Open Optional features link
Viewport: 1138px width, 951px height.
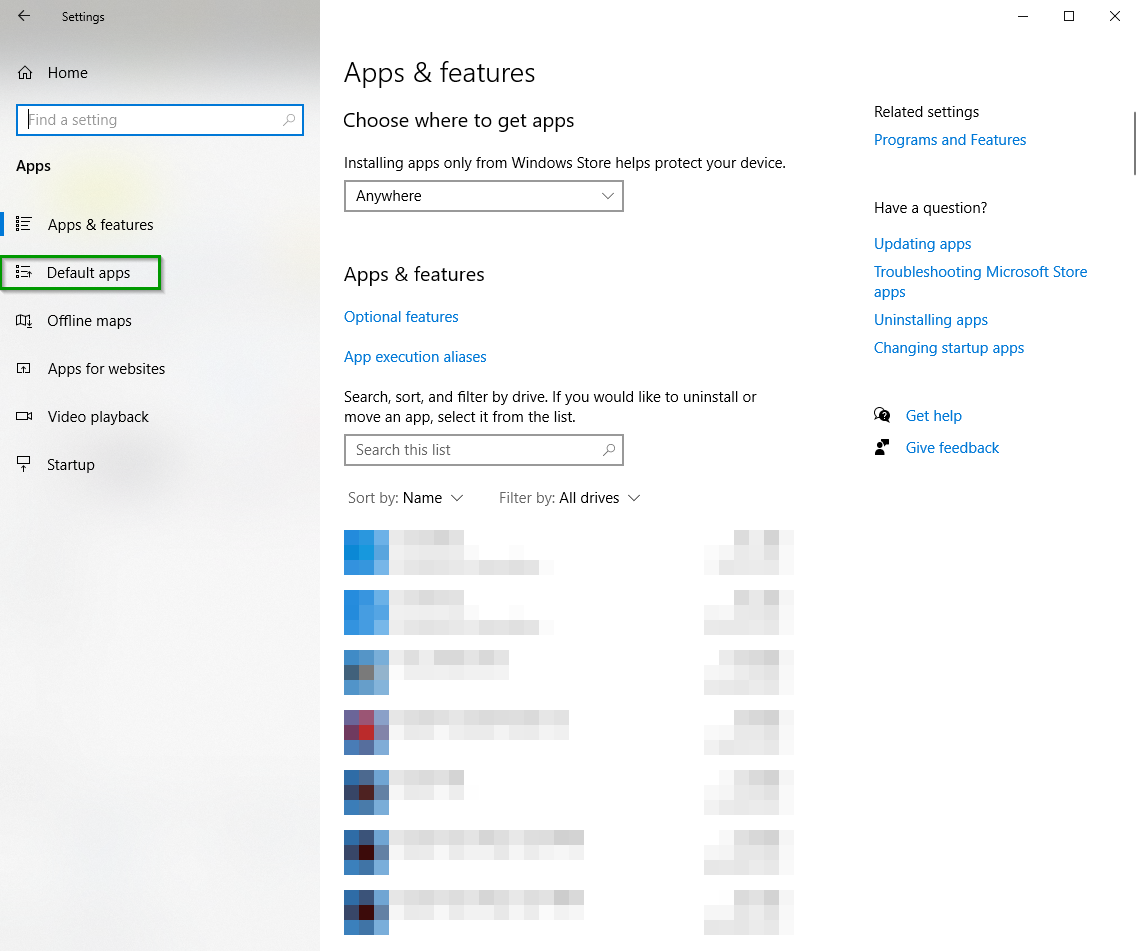coord(401,317)
